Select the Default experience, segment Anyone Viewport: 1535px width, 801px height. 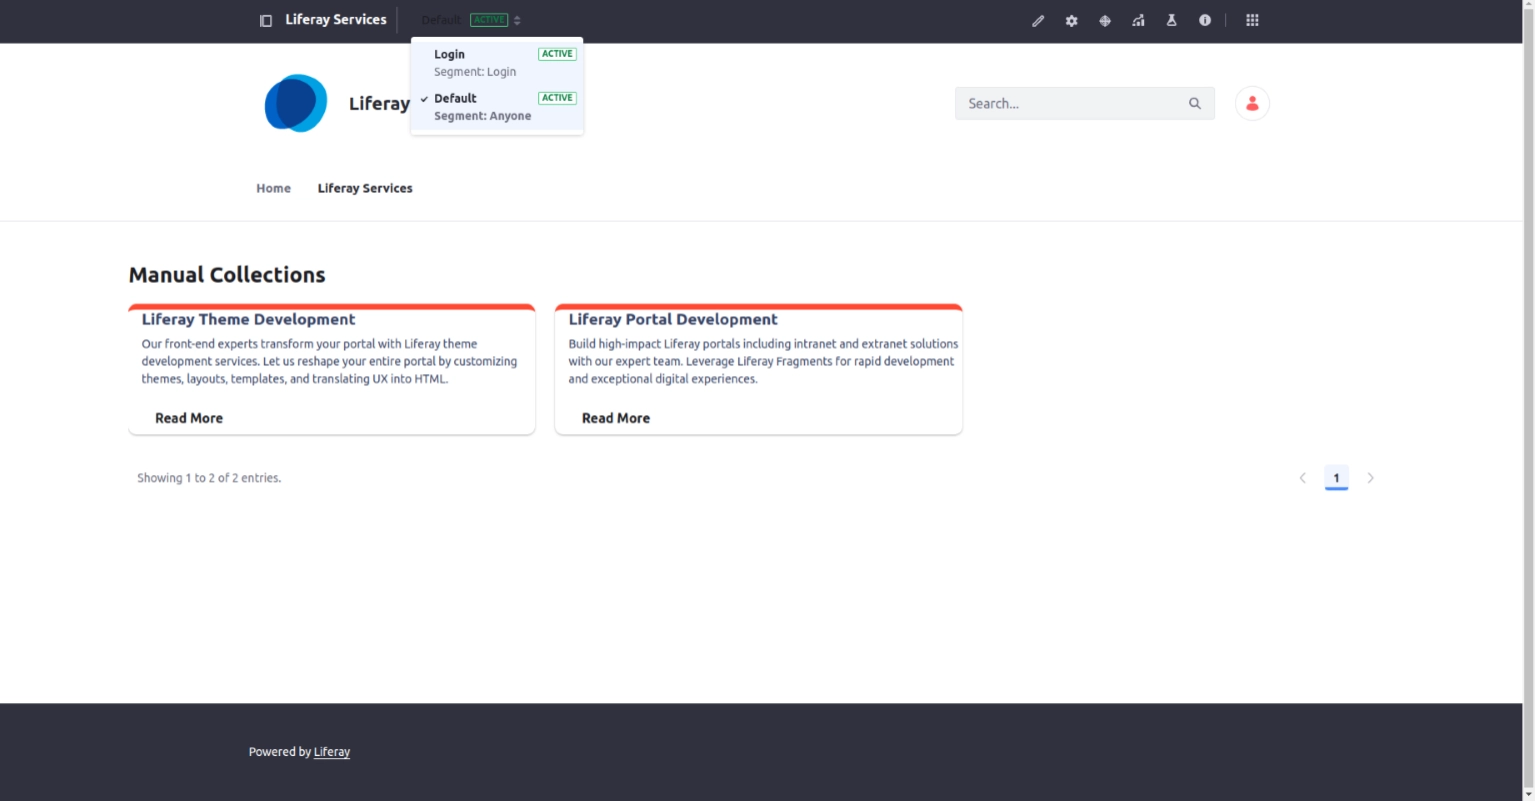[497, 107]
